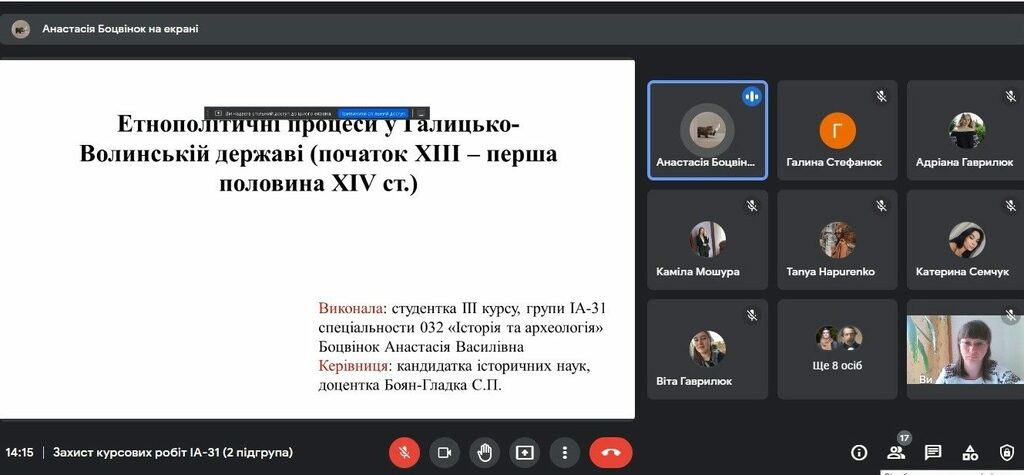Click Катерина Семчук video tile

pos(966,240)
